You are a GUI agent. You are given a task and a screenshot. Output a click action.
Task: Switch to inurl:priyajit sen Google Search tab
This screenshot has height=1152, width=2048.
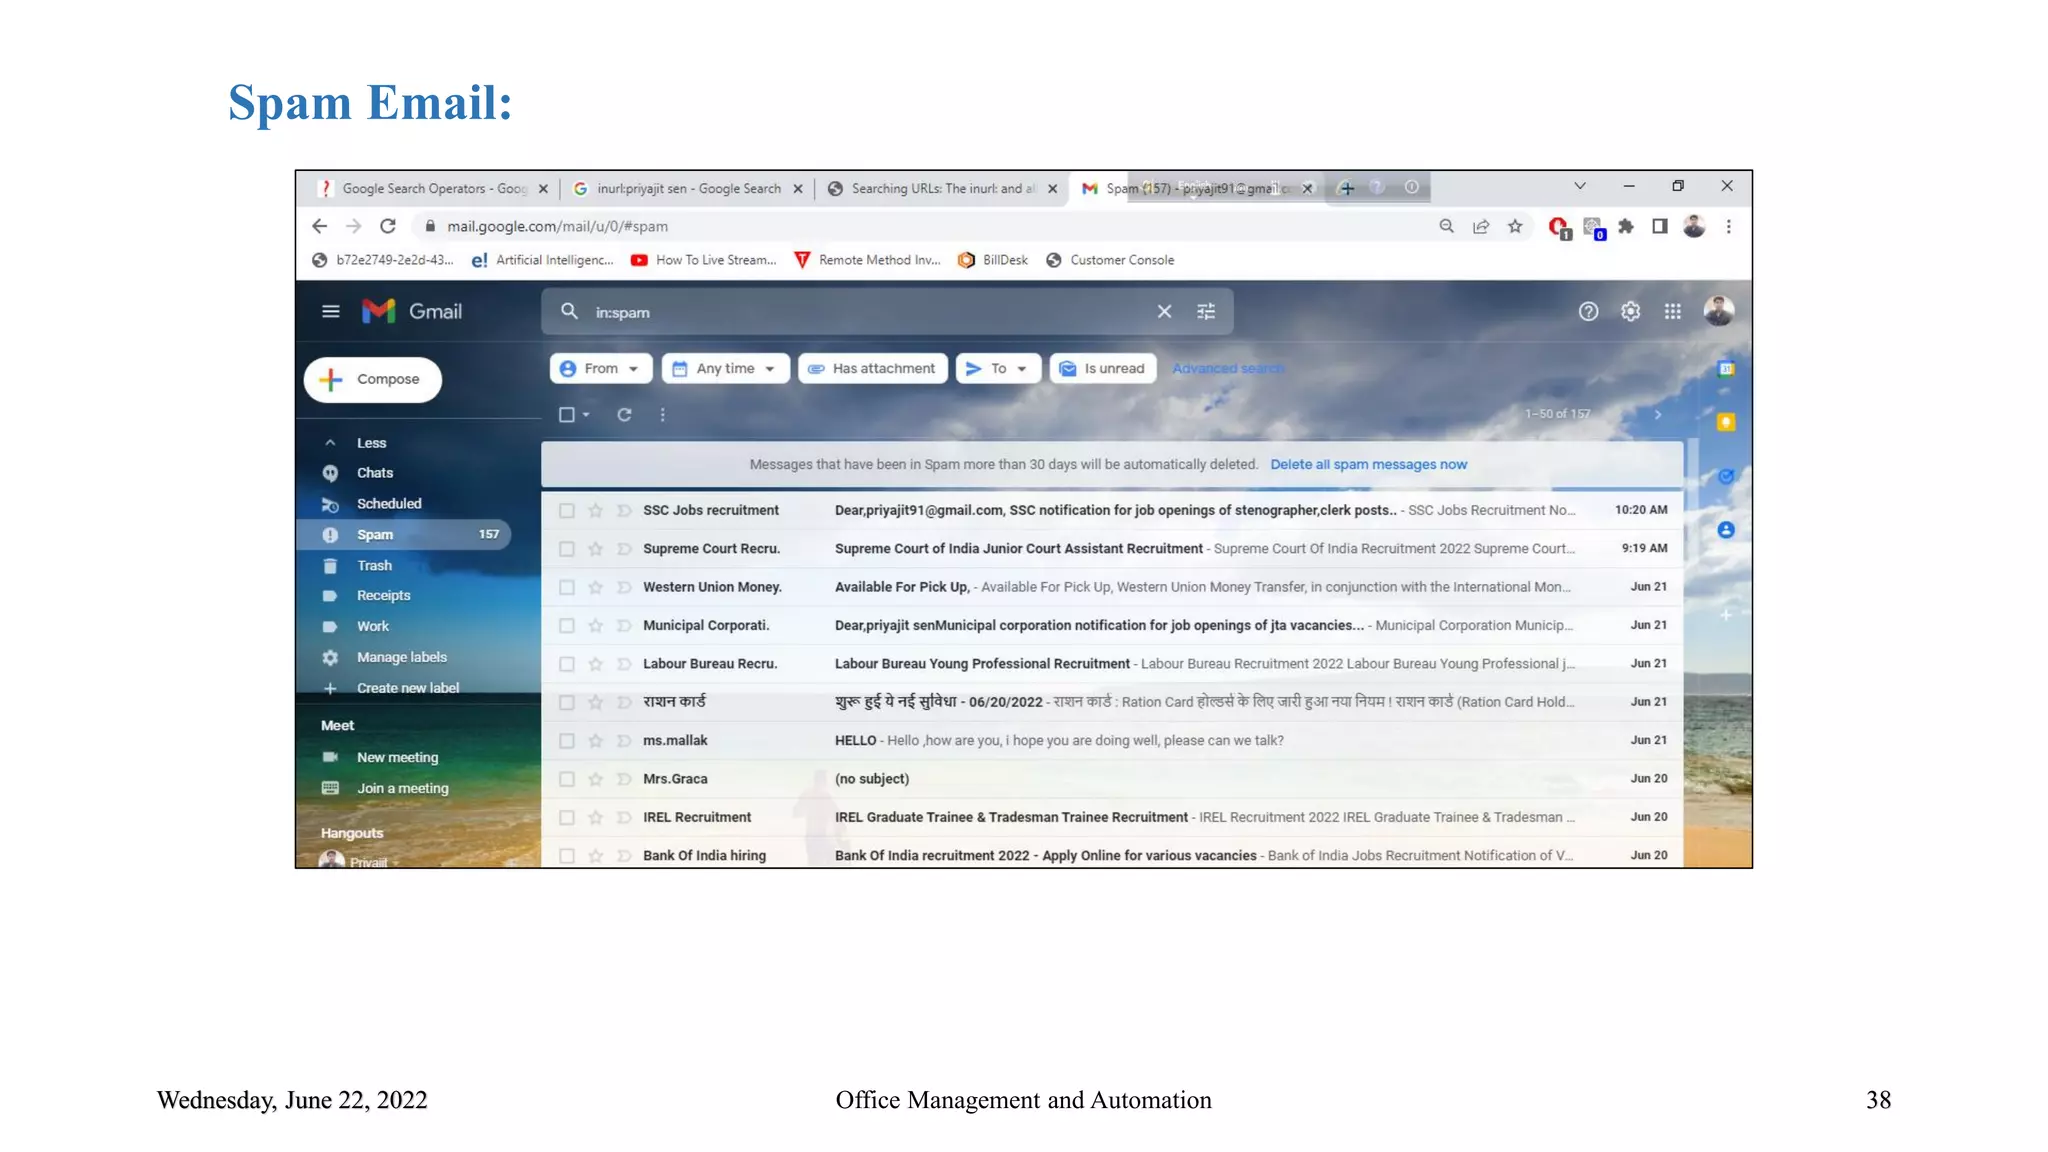tap(688, 188)
